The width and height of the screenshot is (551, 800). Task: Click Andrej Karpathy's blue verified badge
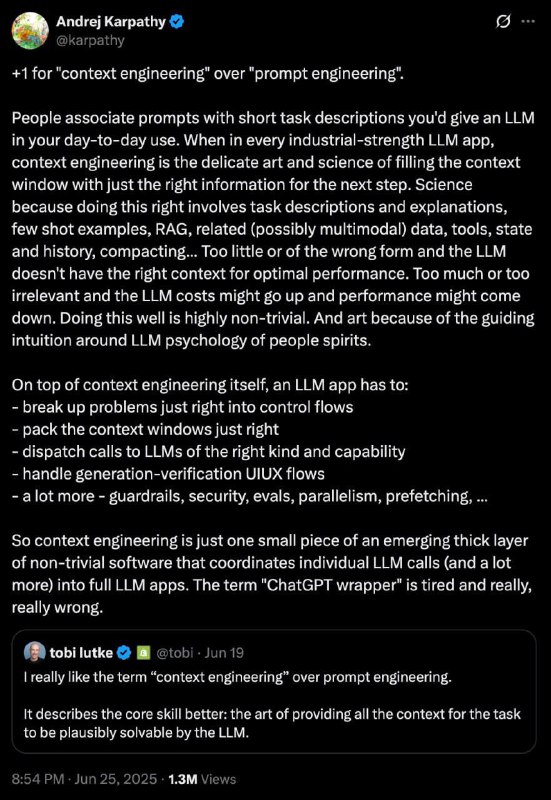(177, 22)
